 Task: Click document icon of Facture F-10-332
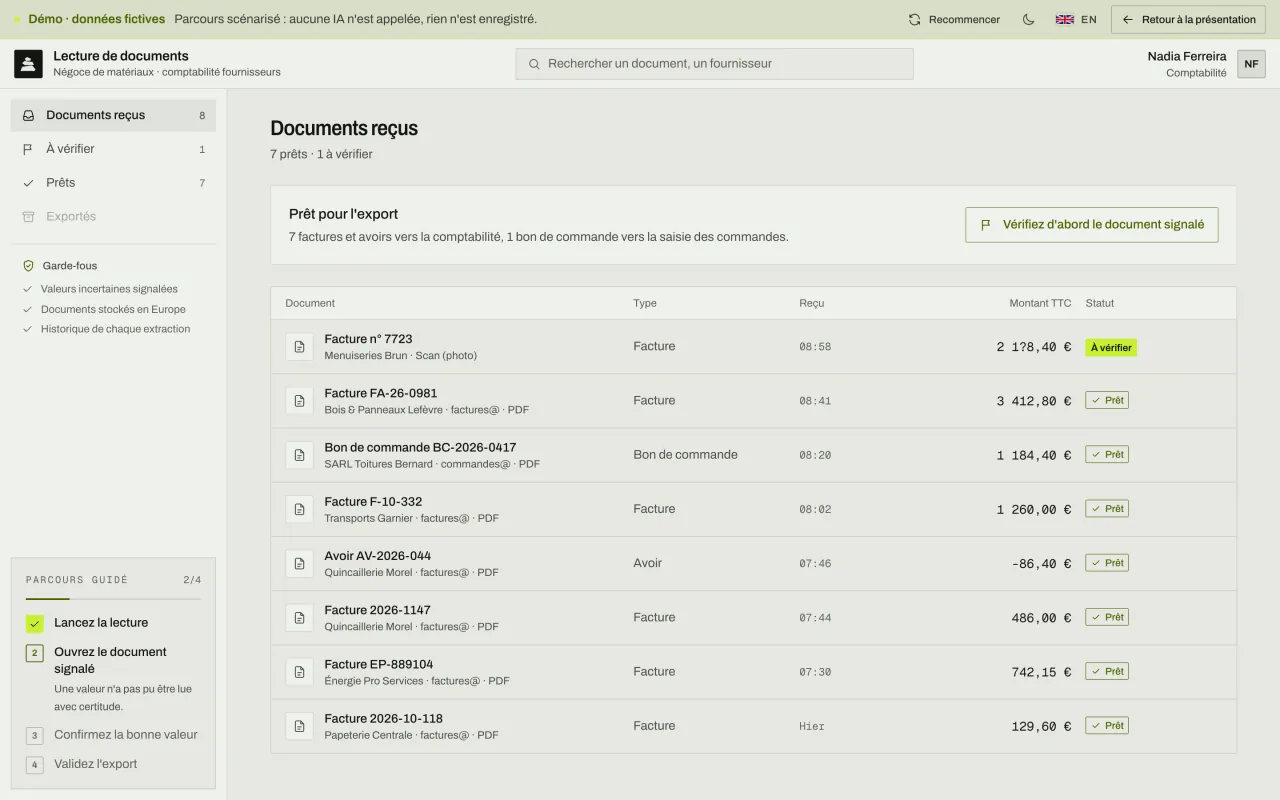point(299,509)
